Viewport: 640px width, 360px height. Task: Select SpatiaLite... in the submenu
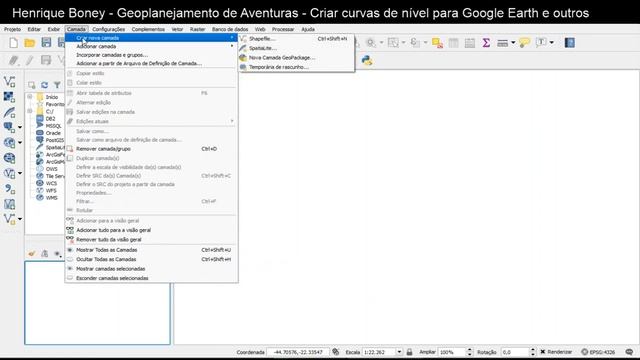pyautogui.click(x=297, y=48)
